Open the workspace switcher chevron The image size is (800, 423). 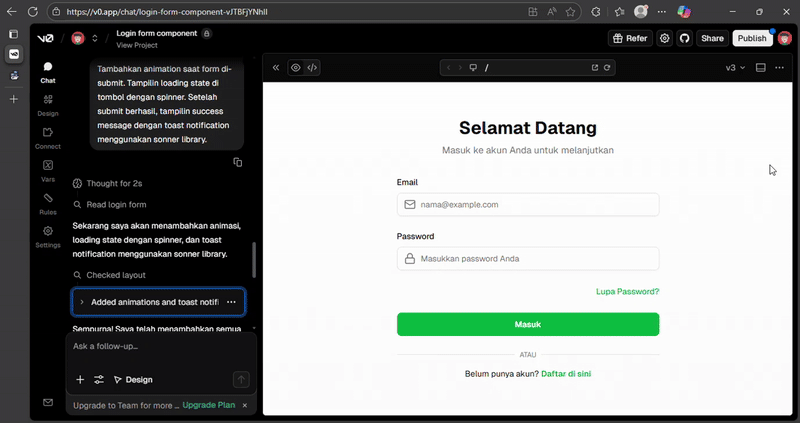click(x=95, y=38)
